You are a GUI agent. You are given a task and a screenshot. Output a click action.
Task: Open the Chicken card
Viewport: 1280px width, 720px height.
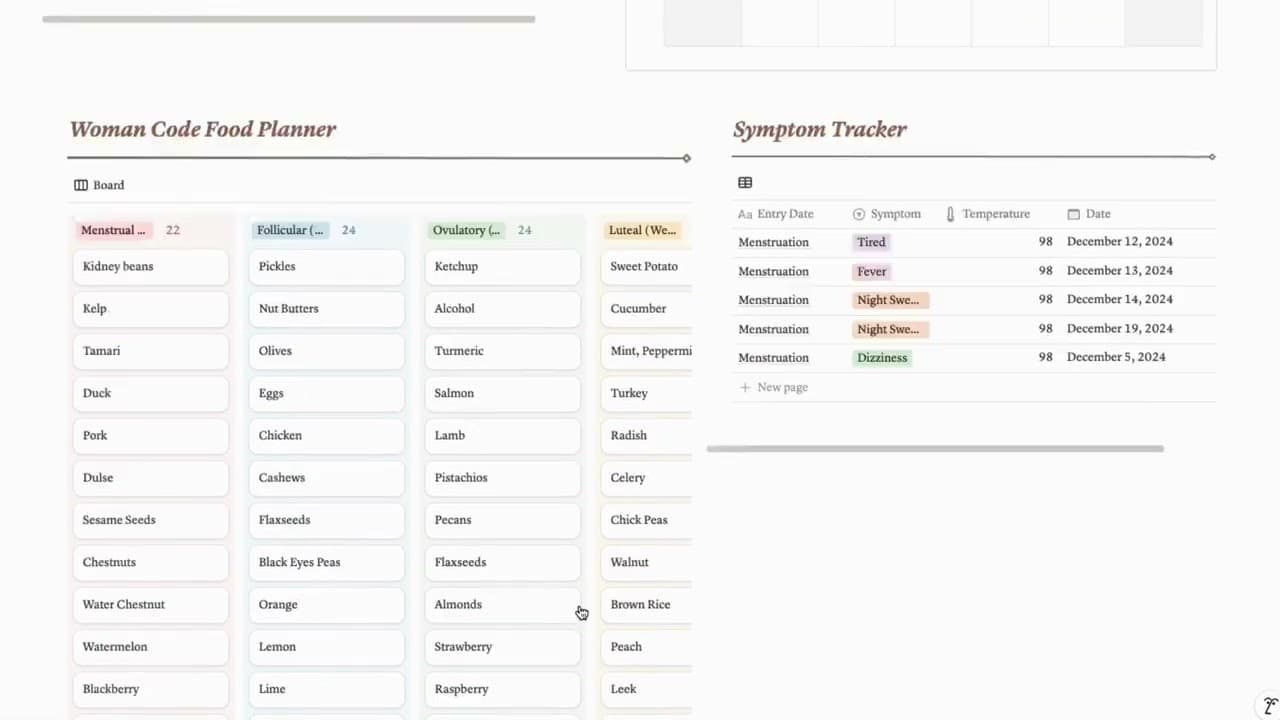pos(327,435)
